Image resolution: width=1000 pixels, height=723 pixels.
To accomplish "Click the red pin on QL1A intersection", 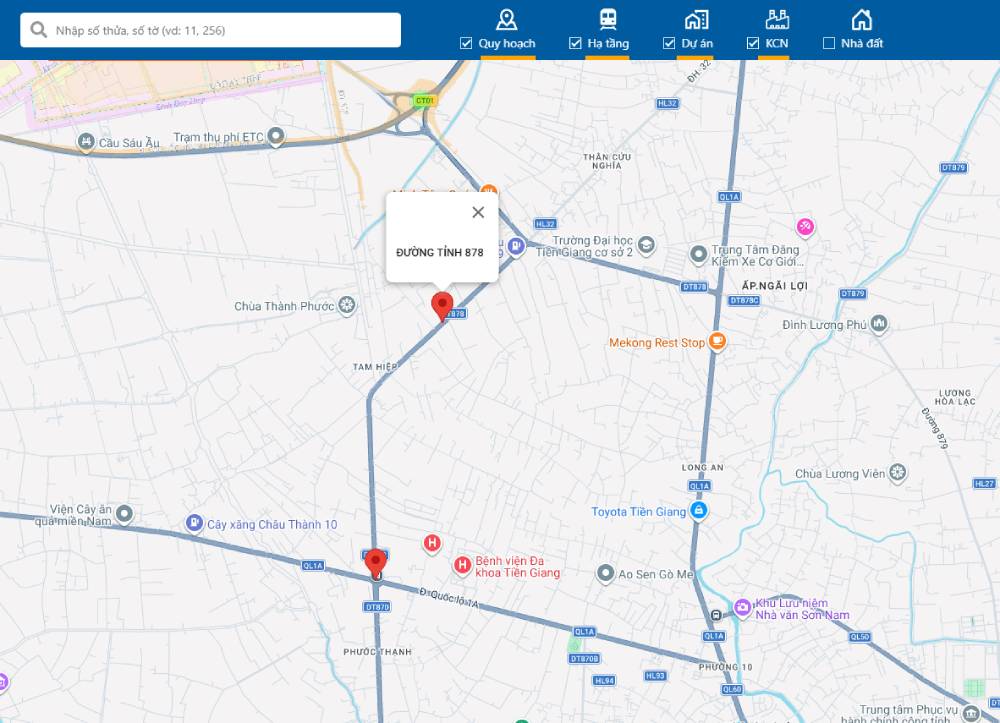I will pos(376,562).
